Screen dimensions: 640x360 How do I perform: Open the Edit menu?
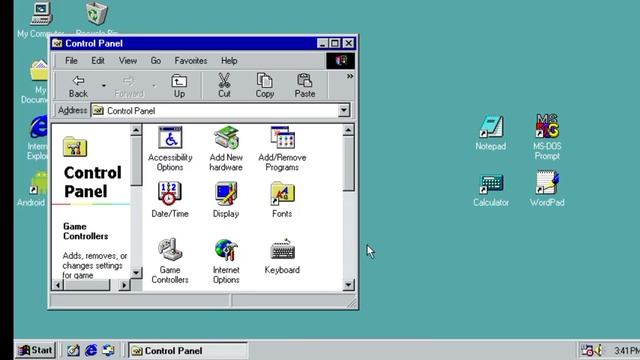coord(98,60)
